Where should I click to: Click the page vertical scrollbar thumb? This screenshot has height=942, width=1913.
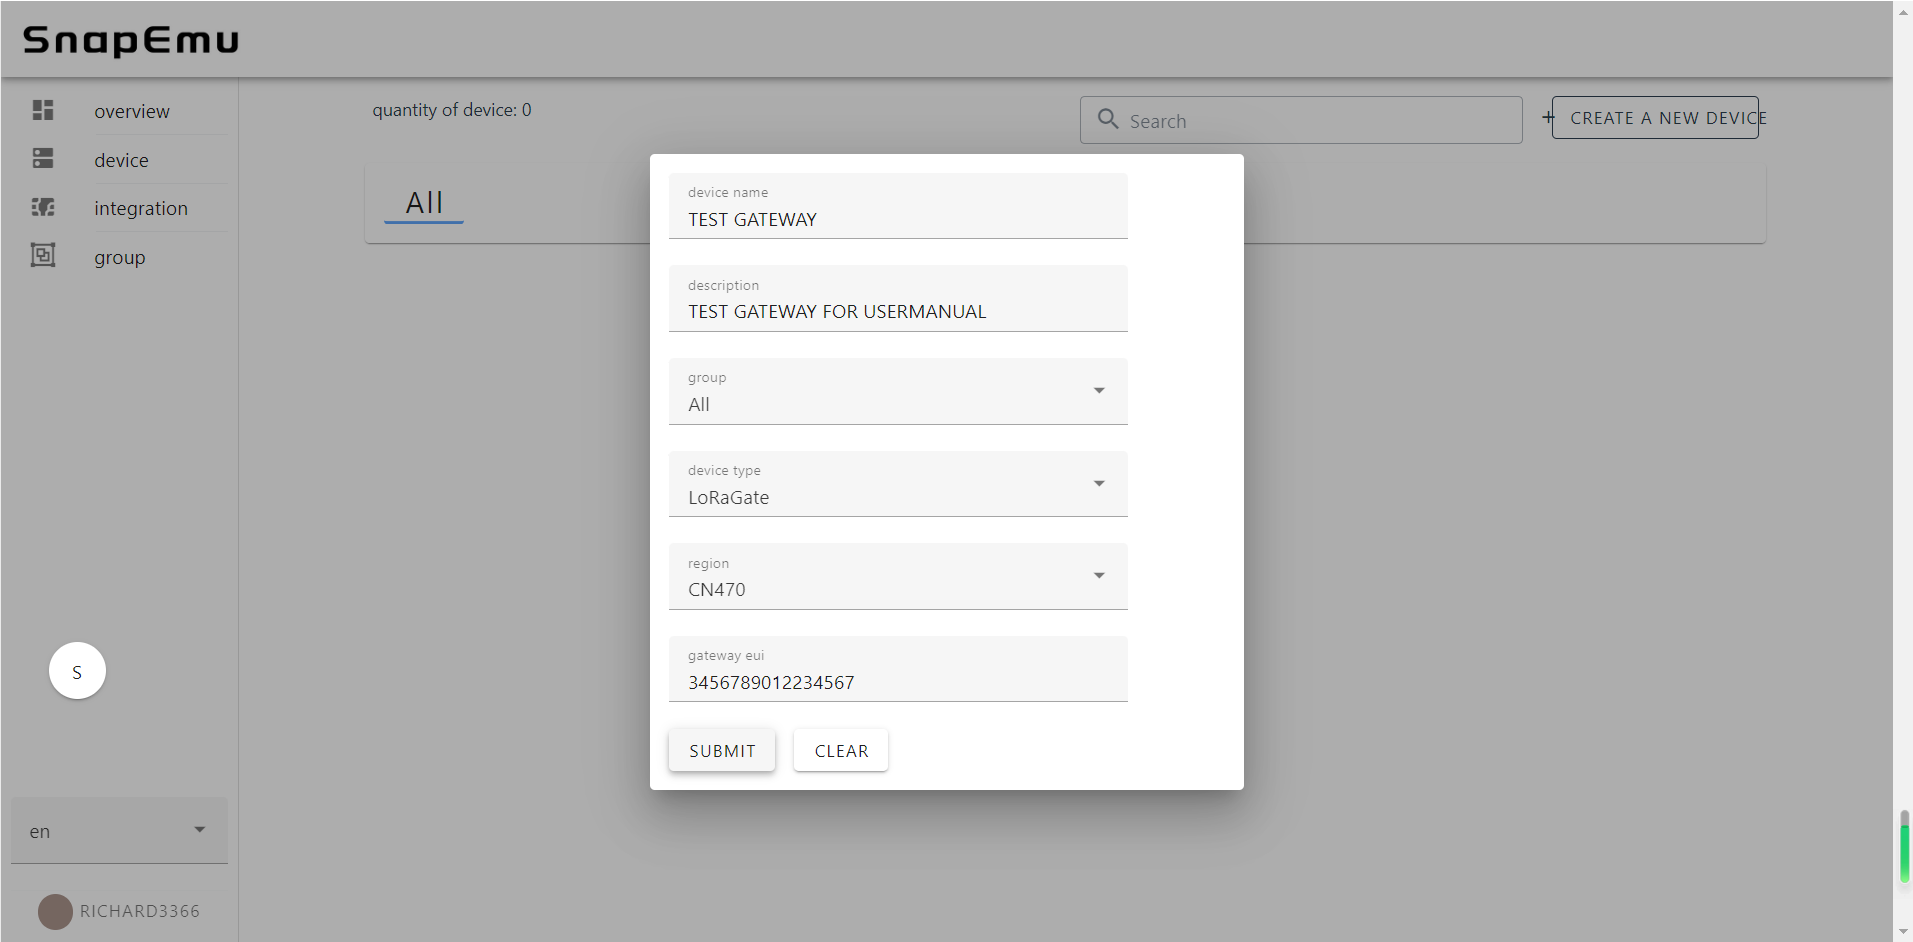(1904, 848)
